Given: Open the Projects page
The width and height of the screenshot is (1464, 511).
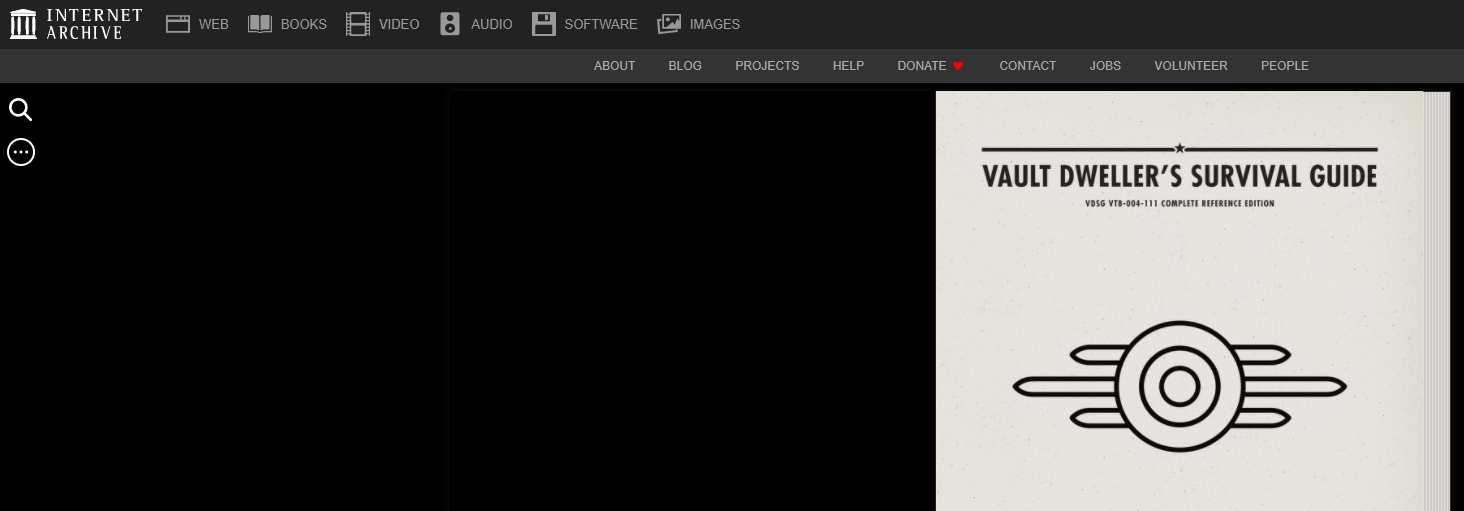Looking at the screenshot, I should [767, 66].
